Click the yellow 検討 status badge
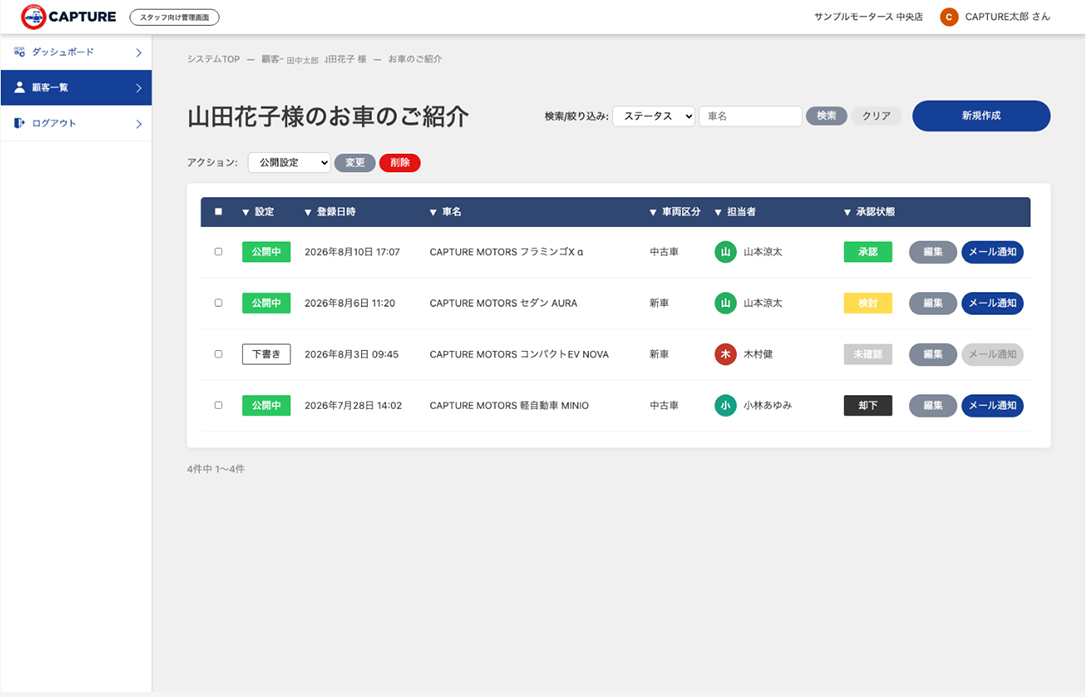 pyautogui.click(x=868, y=303)
